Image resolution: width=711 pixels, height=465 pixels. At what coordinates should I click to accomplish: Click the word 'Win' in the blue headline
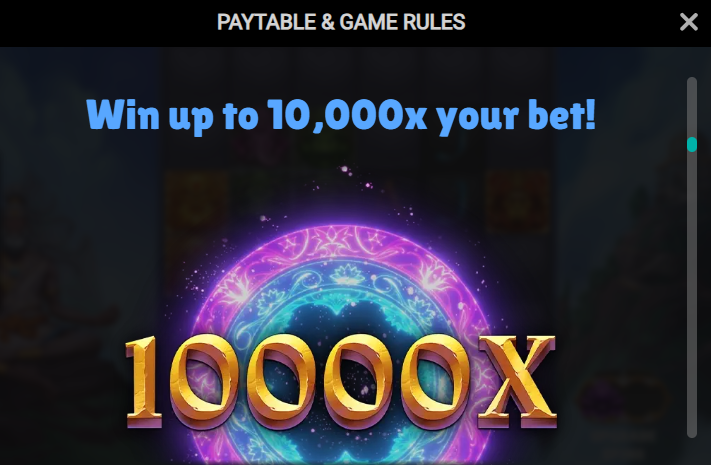123,114
